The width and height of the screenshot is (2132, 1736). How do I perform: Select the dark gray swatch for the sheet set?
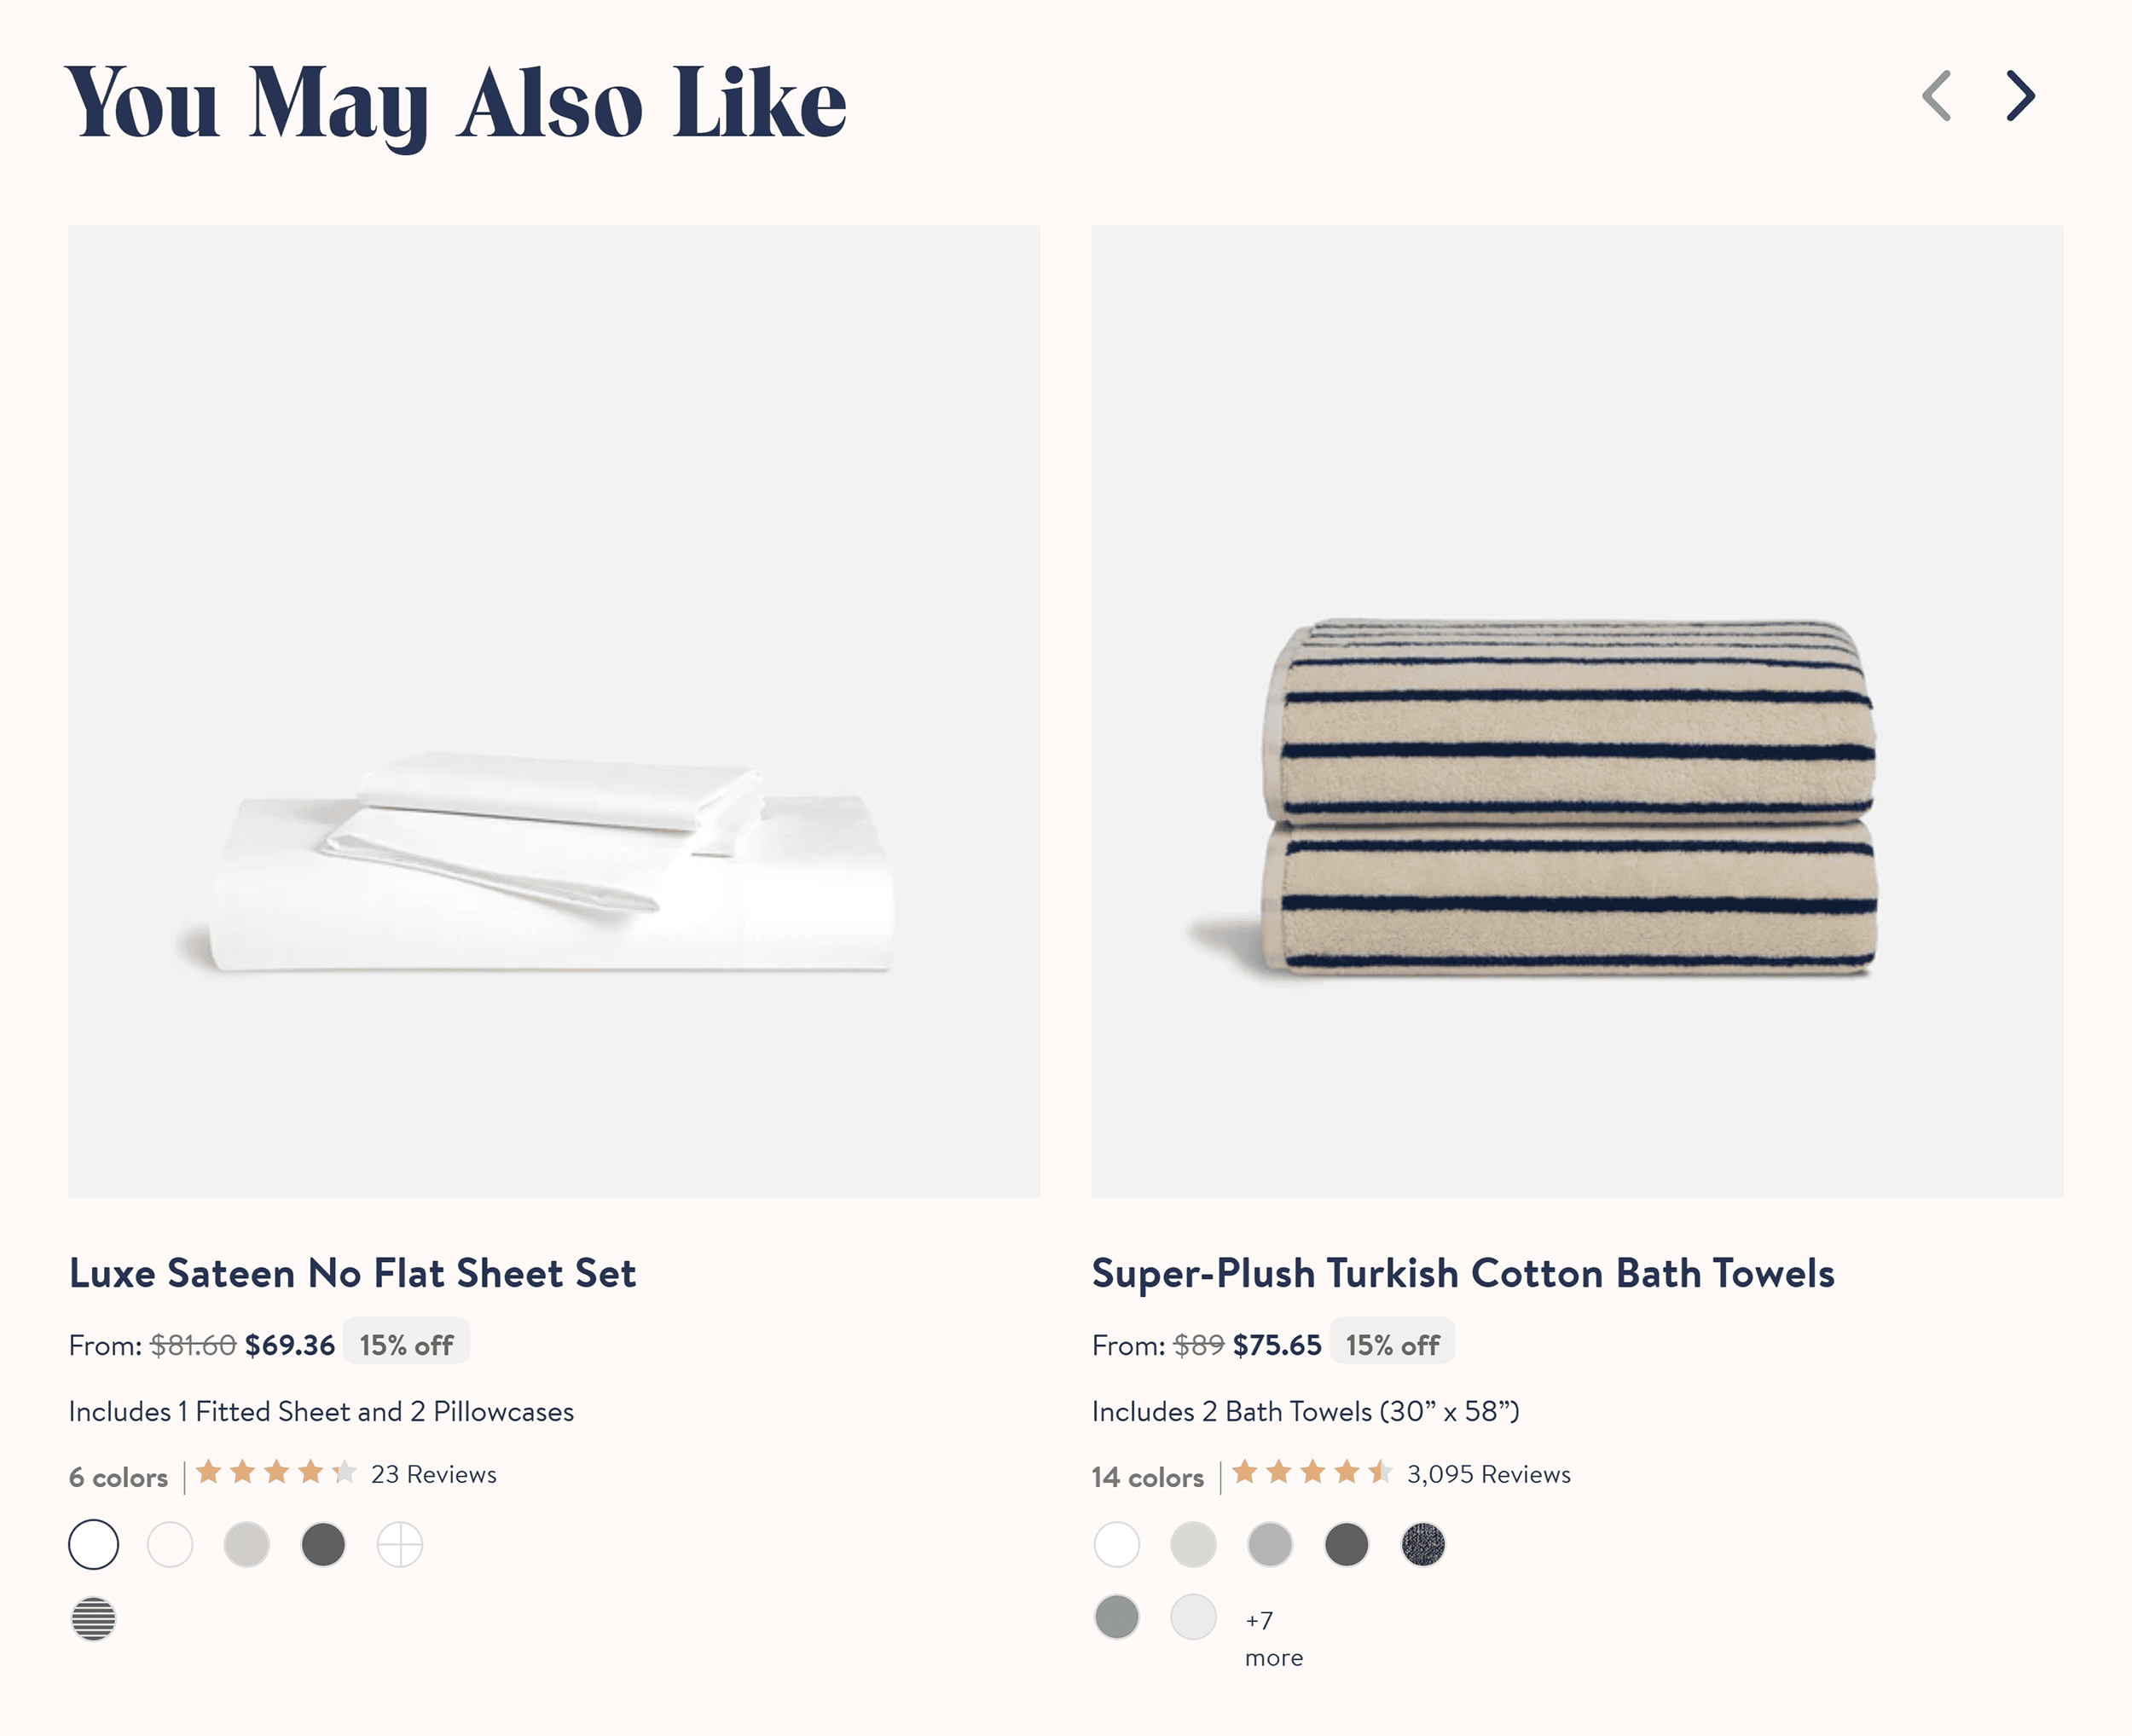(323, 1545)
